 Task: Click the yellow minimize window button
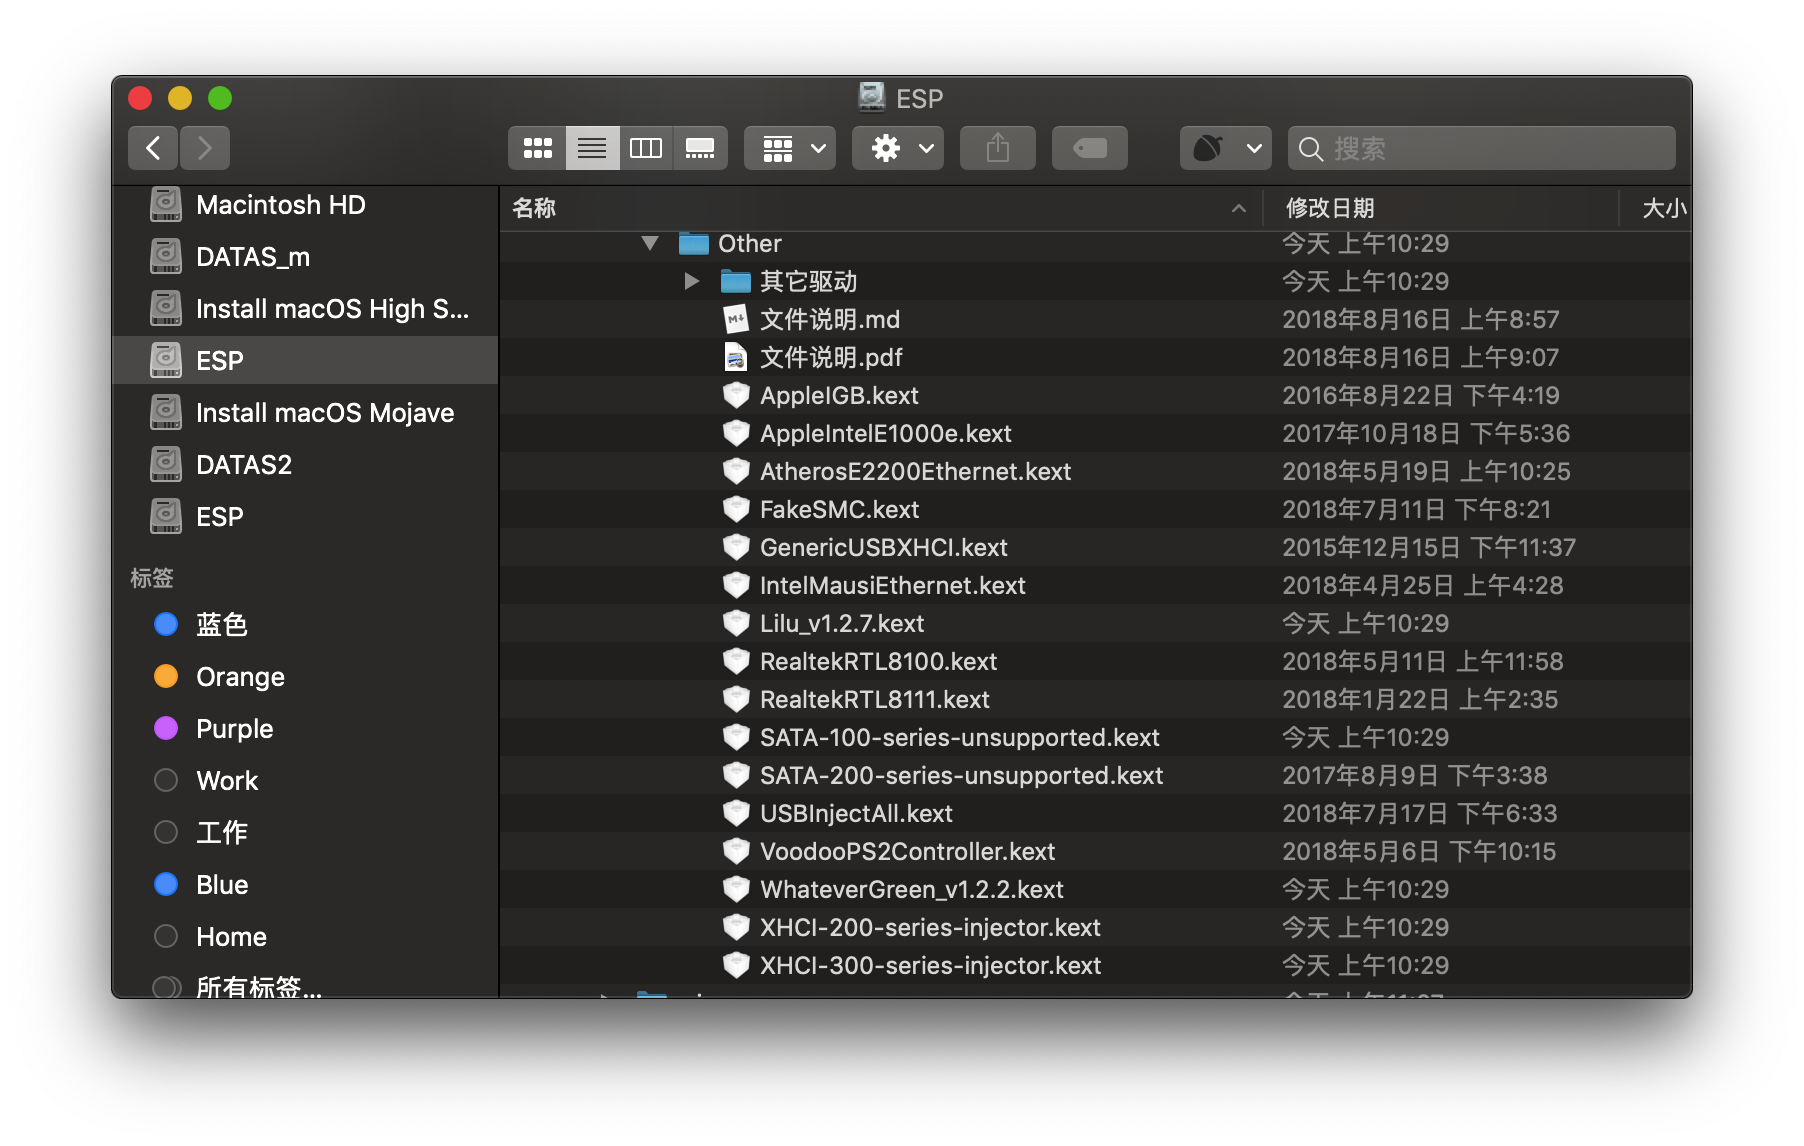point(180,98)
